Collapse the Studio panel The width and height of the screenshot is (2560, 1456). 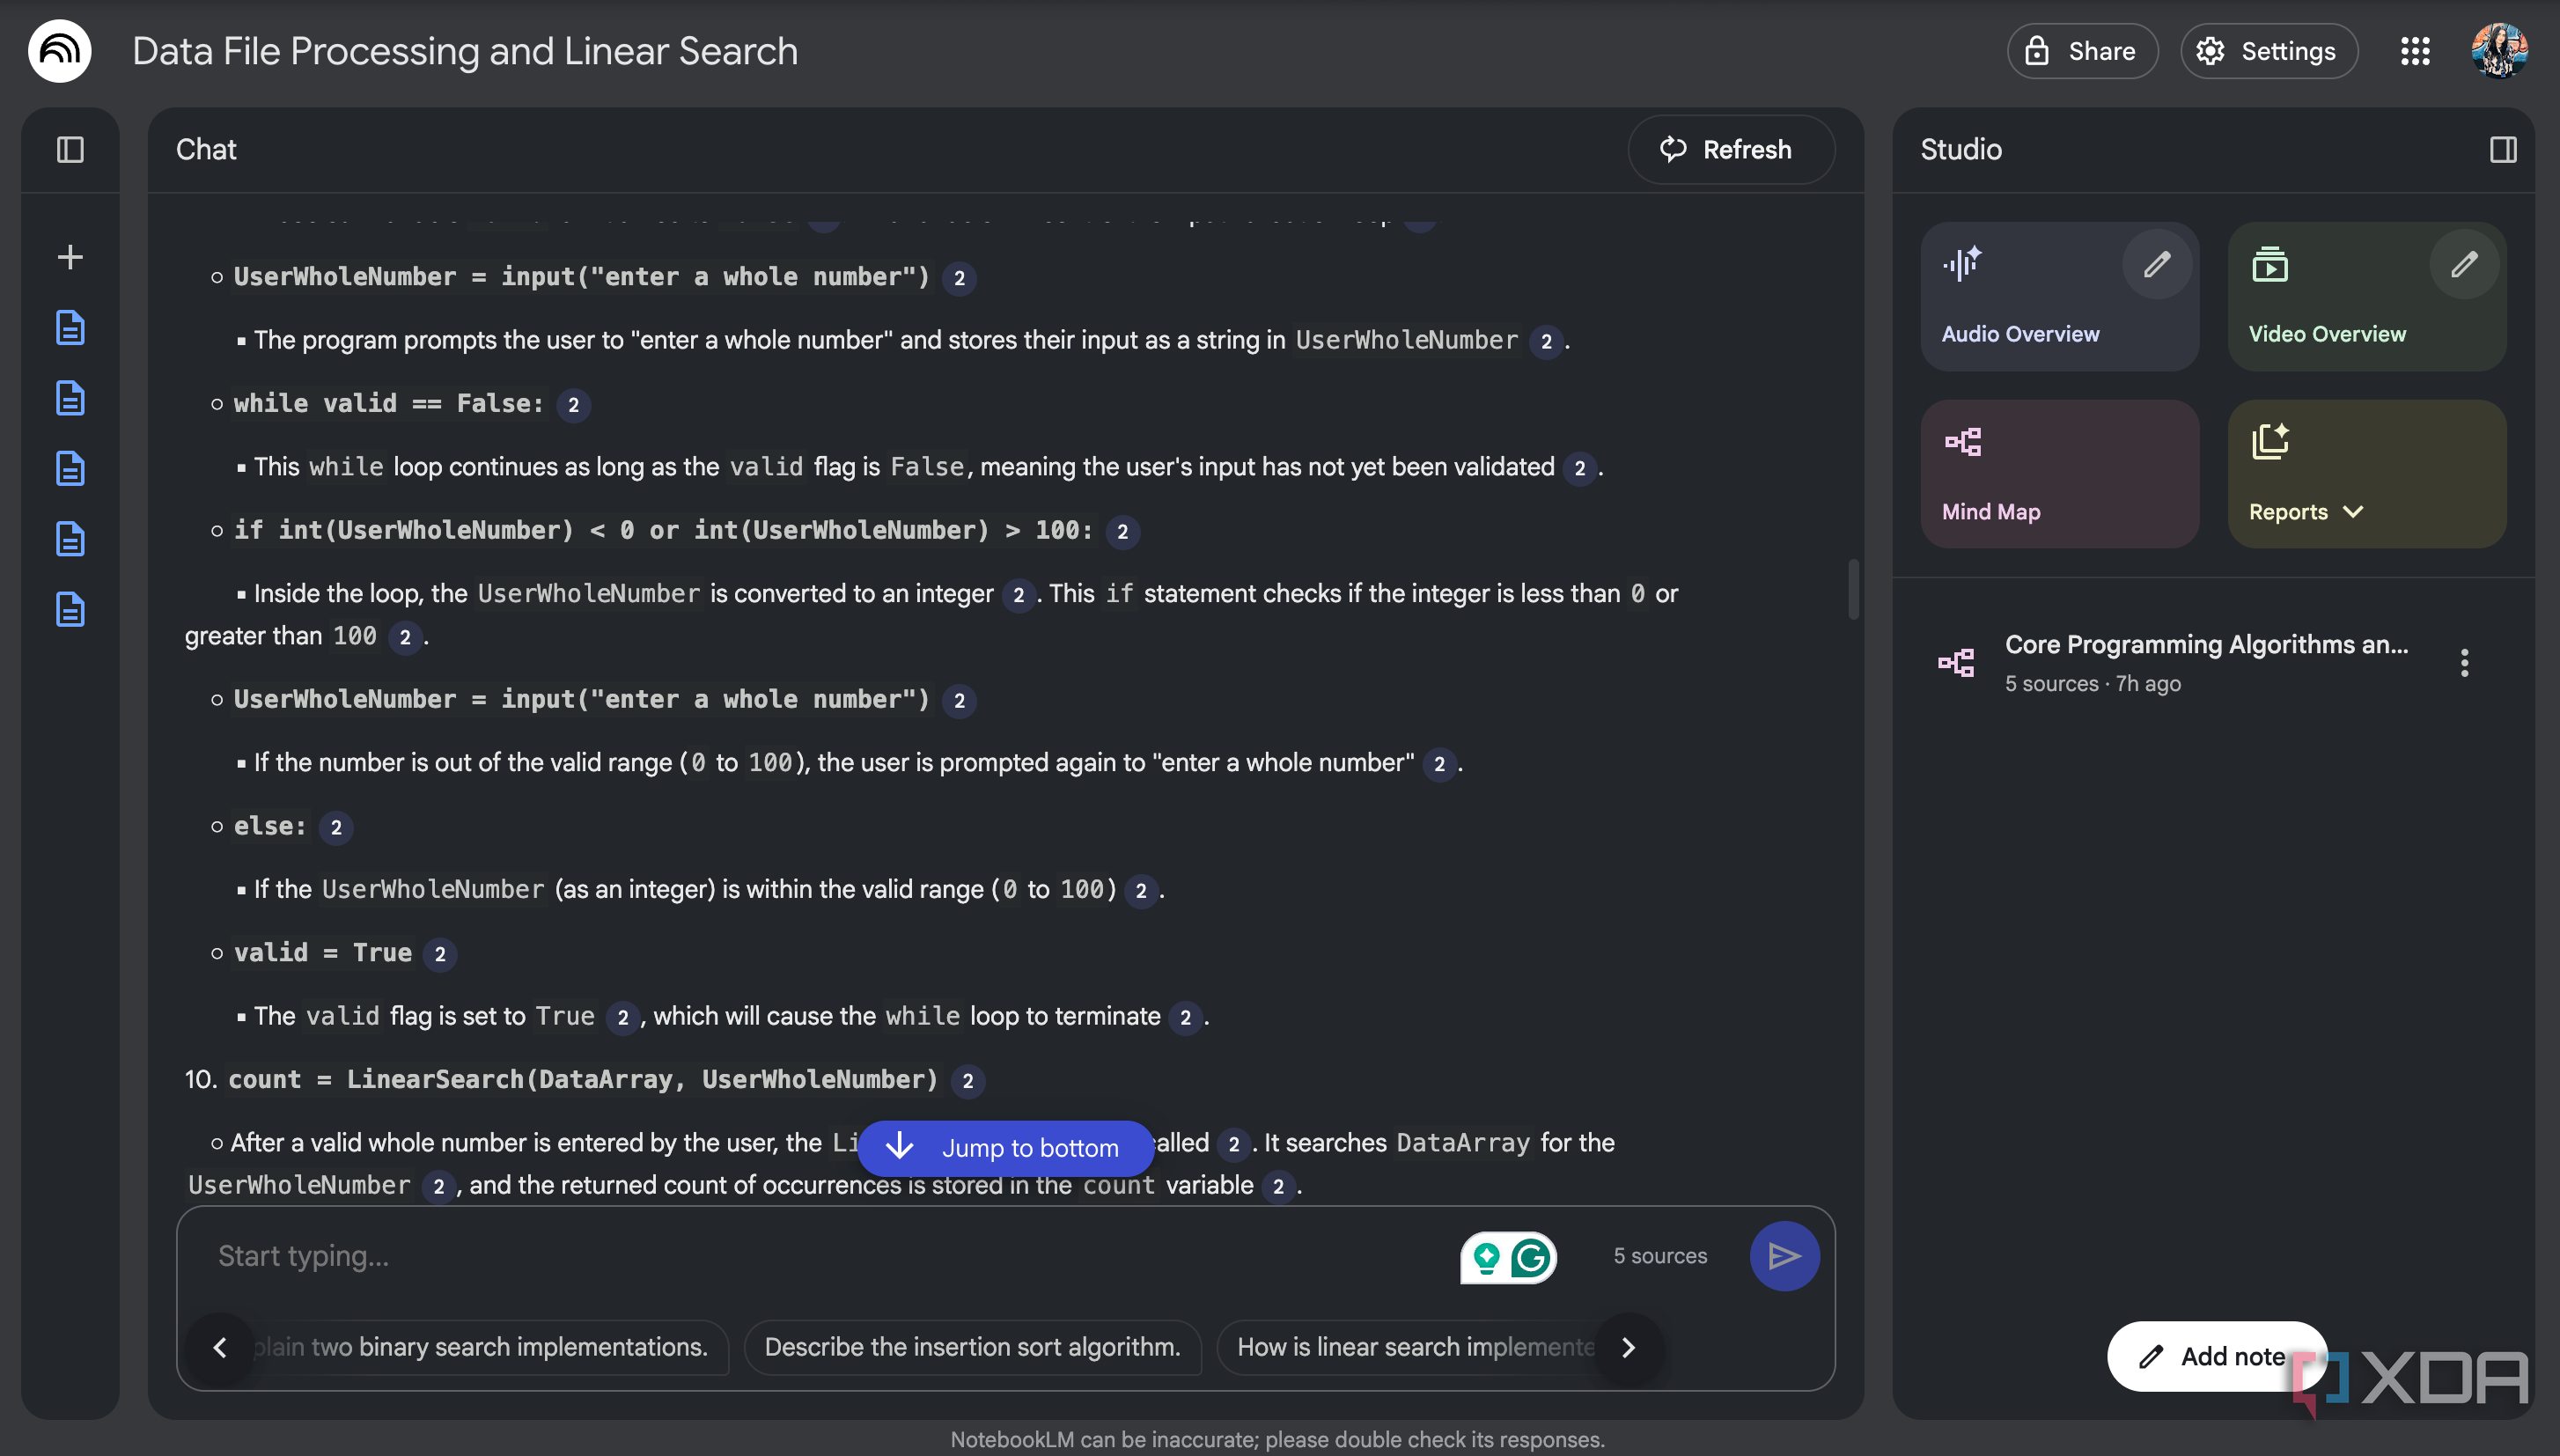click(2503, 150)
